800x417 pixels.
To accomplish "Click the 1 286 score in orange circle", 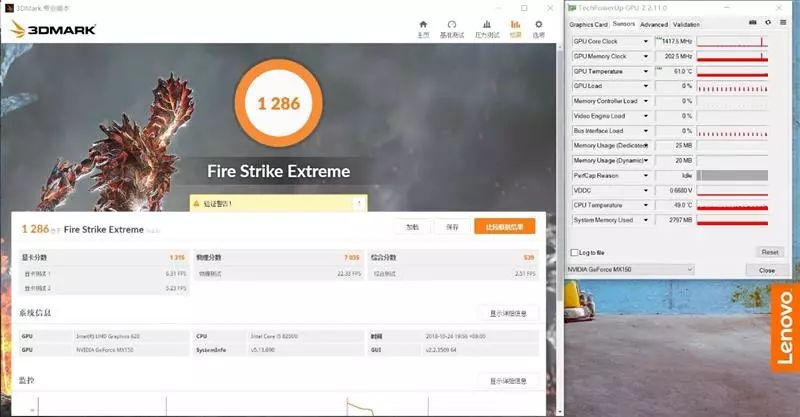I will point(279,104).
